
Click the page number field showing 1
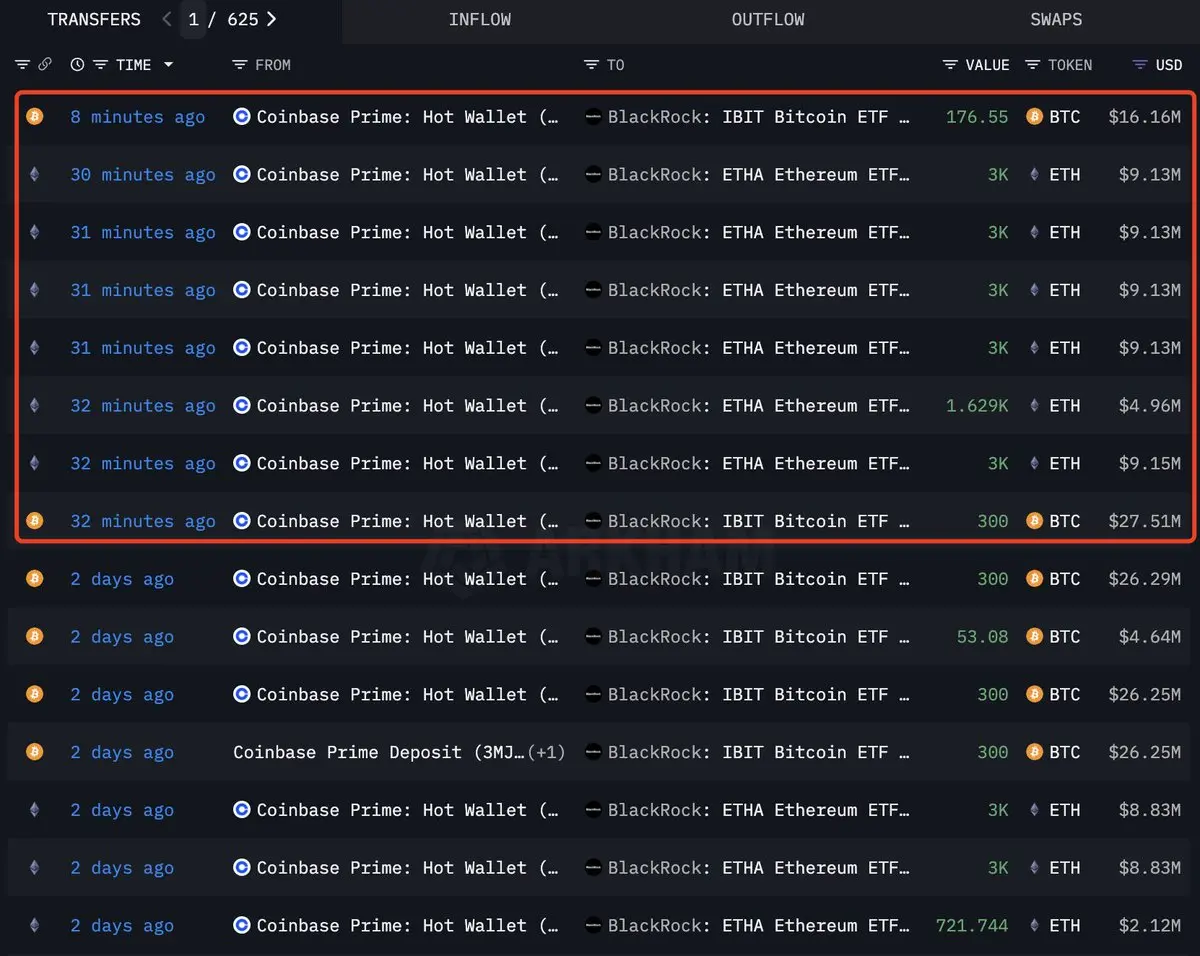[193, 19]
